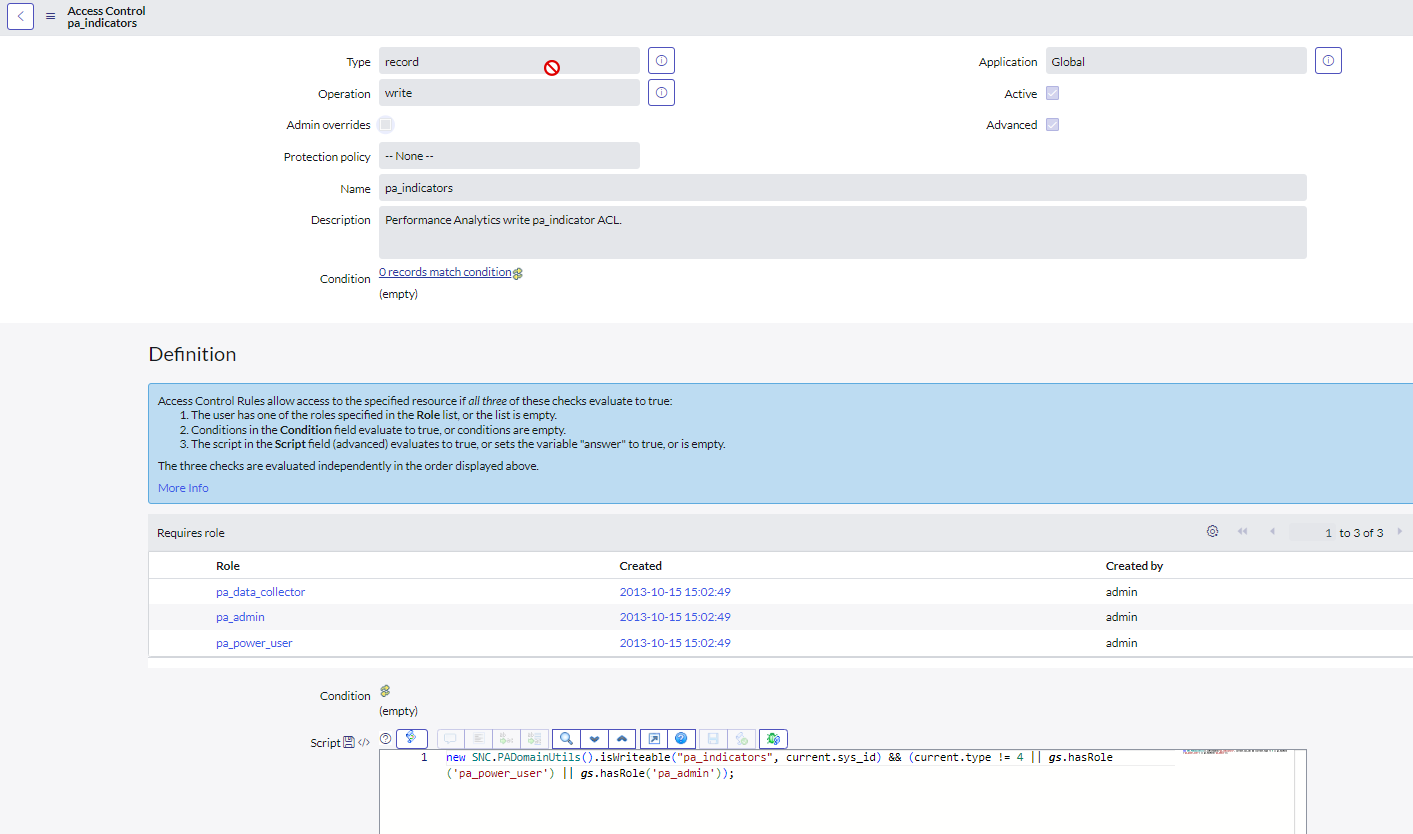Image resolution: width=1413 pixels, height=834 pixels.
Task: Click the '0 records match condition' link
Action: (445, 272)
